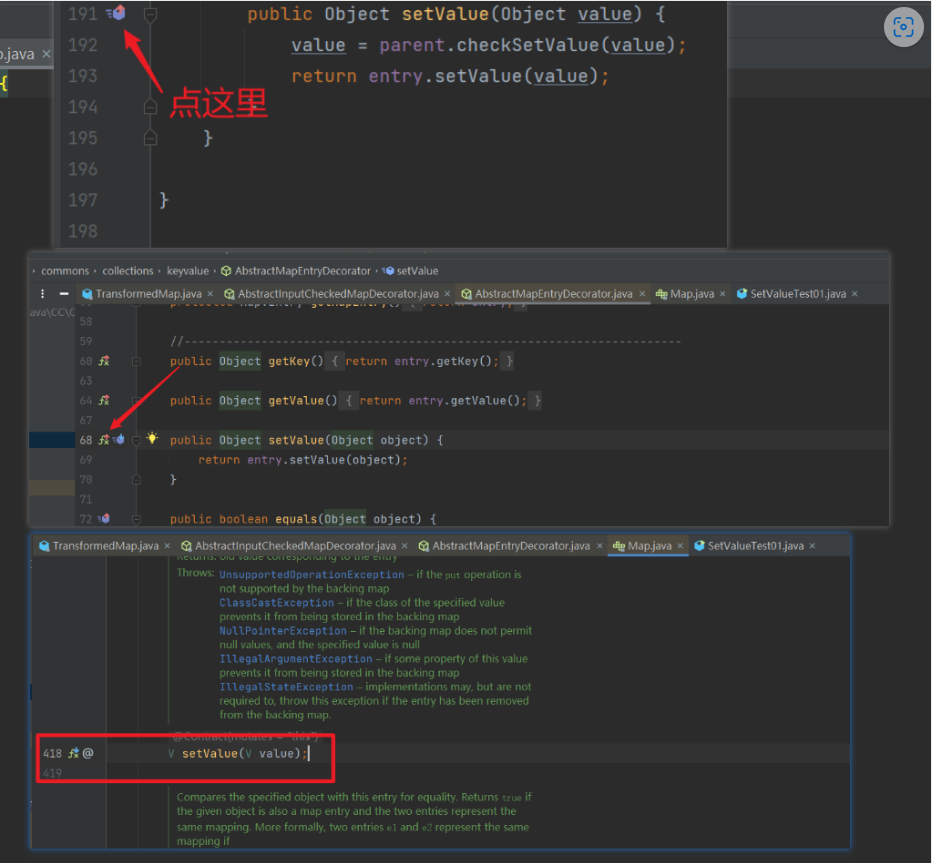This screenshot has width=932, height=863.
Task: Click 'entry.getKey()' call on line 60
Action: (x=443, y=361)
